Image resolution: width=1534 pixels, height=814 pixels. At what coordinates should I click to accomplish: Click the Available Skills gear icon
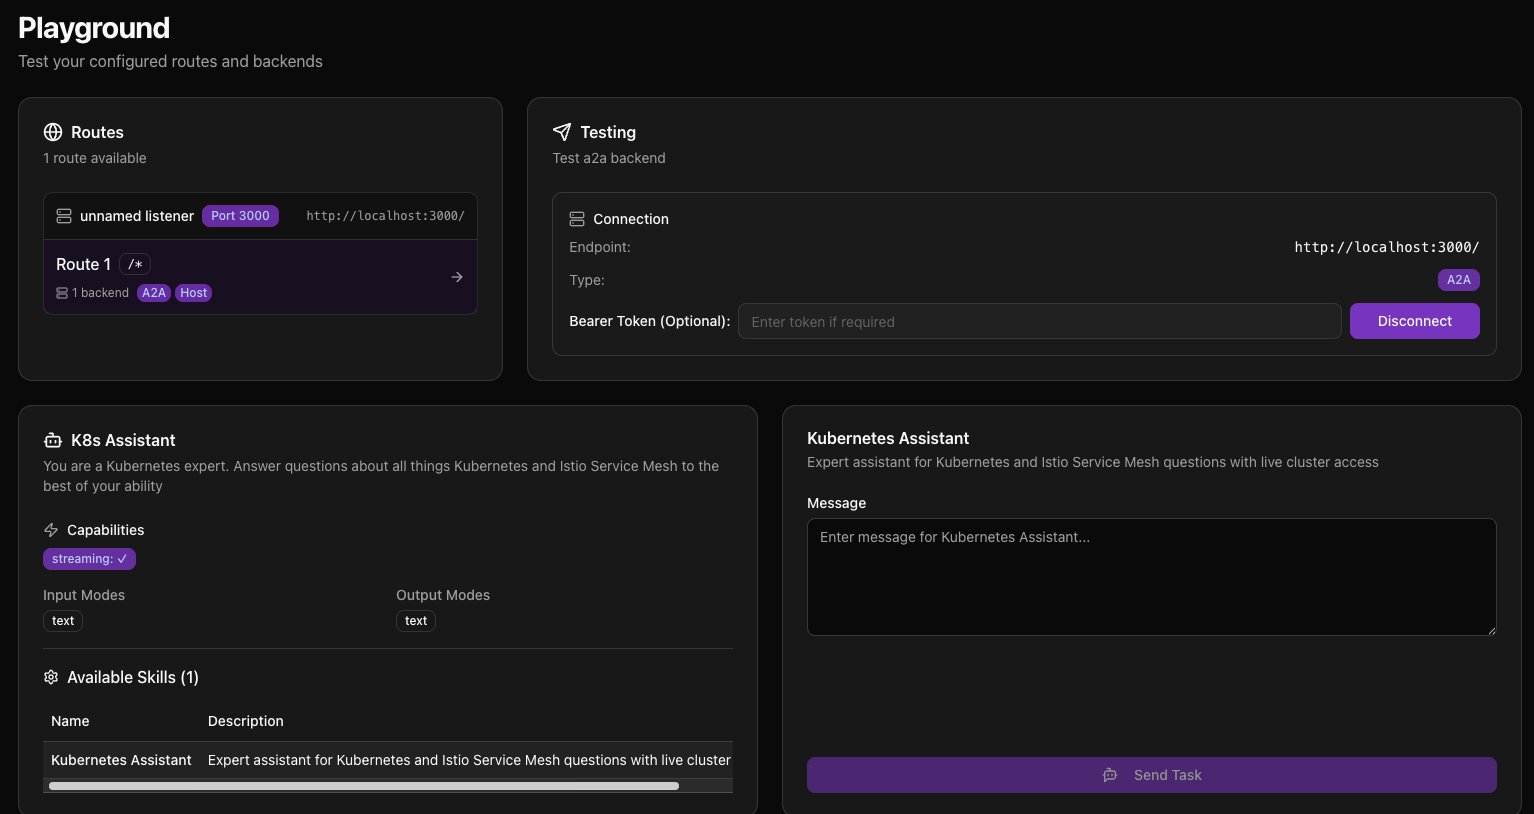click(50, 677)
